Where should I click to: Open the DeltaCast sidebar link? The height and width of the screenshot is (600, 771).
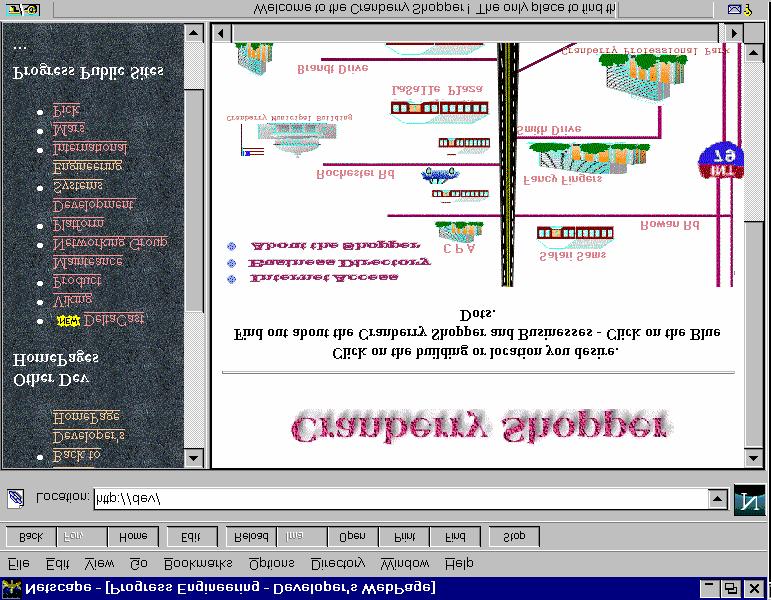click(114, 320)
